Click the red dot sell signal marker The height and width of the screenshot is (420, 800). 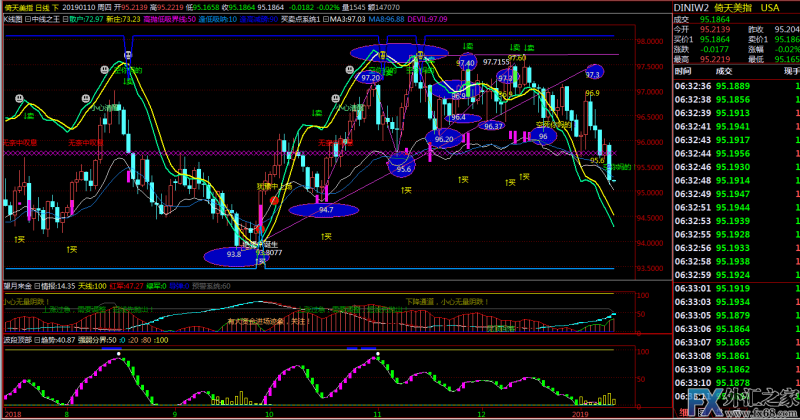point(272,201)
